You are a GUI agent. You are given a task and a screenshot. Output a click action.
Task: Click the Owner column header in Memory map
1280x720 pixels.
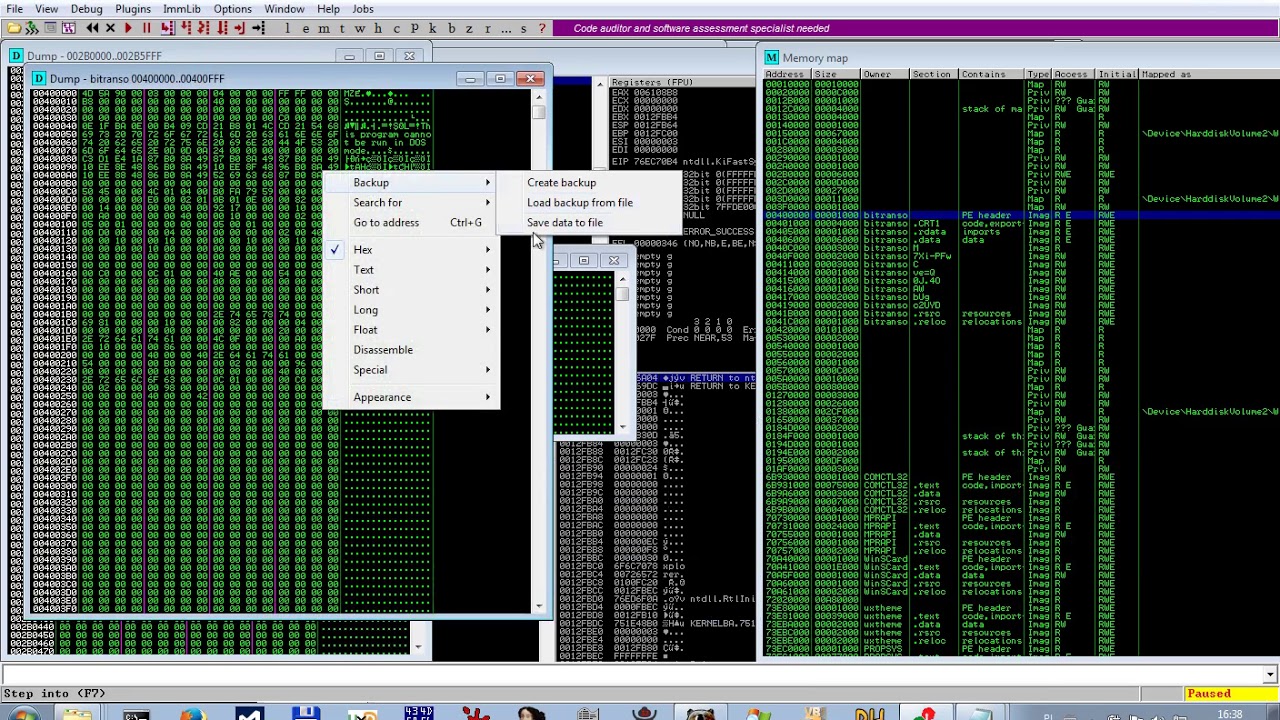pos(885,74)
